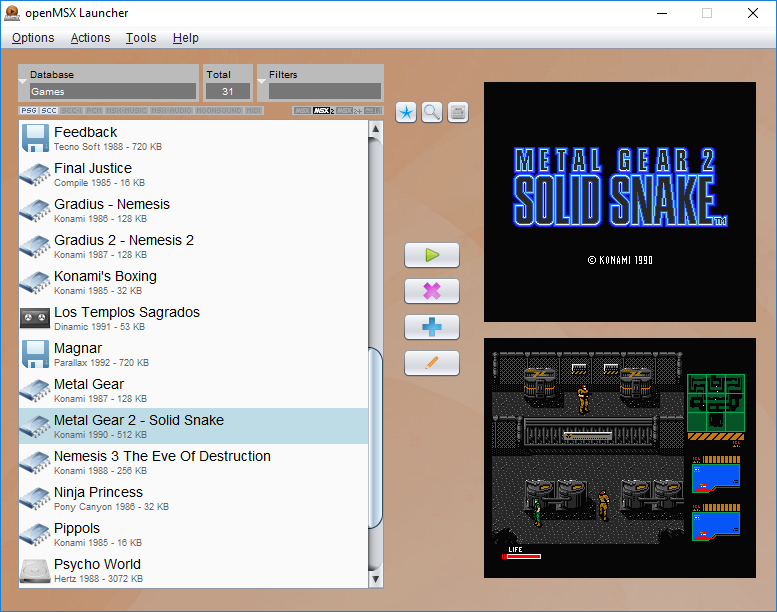Screen dimensions: 777x612
Task: Select the Metal Gear 1987 entry
Action: pos(193,390)
